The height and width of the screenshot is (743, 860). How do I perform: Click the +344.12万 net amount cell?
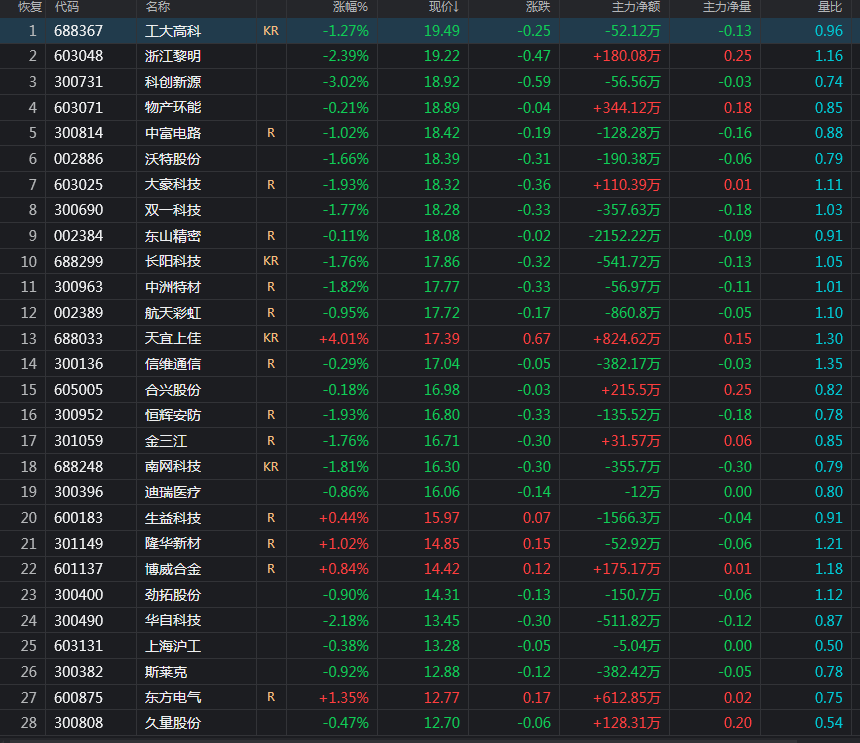click(x=626, y=107)
